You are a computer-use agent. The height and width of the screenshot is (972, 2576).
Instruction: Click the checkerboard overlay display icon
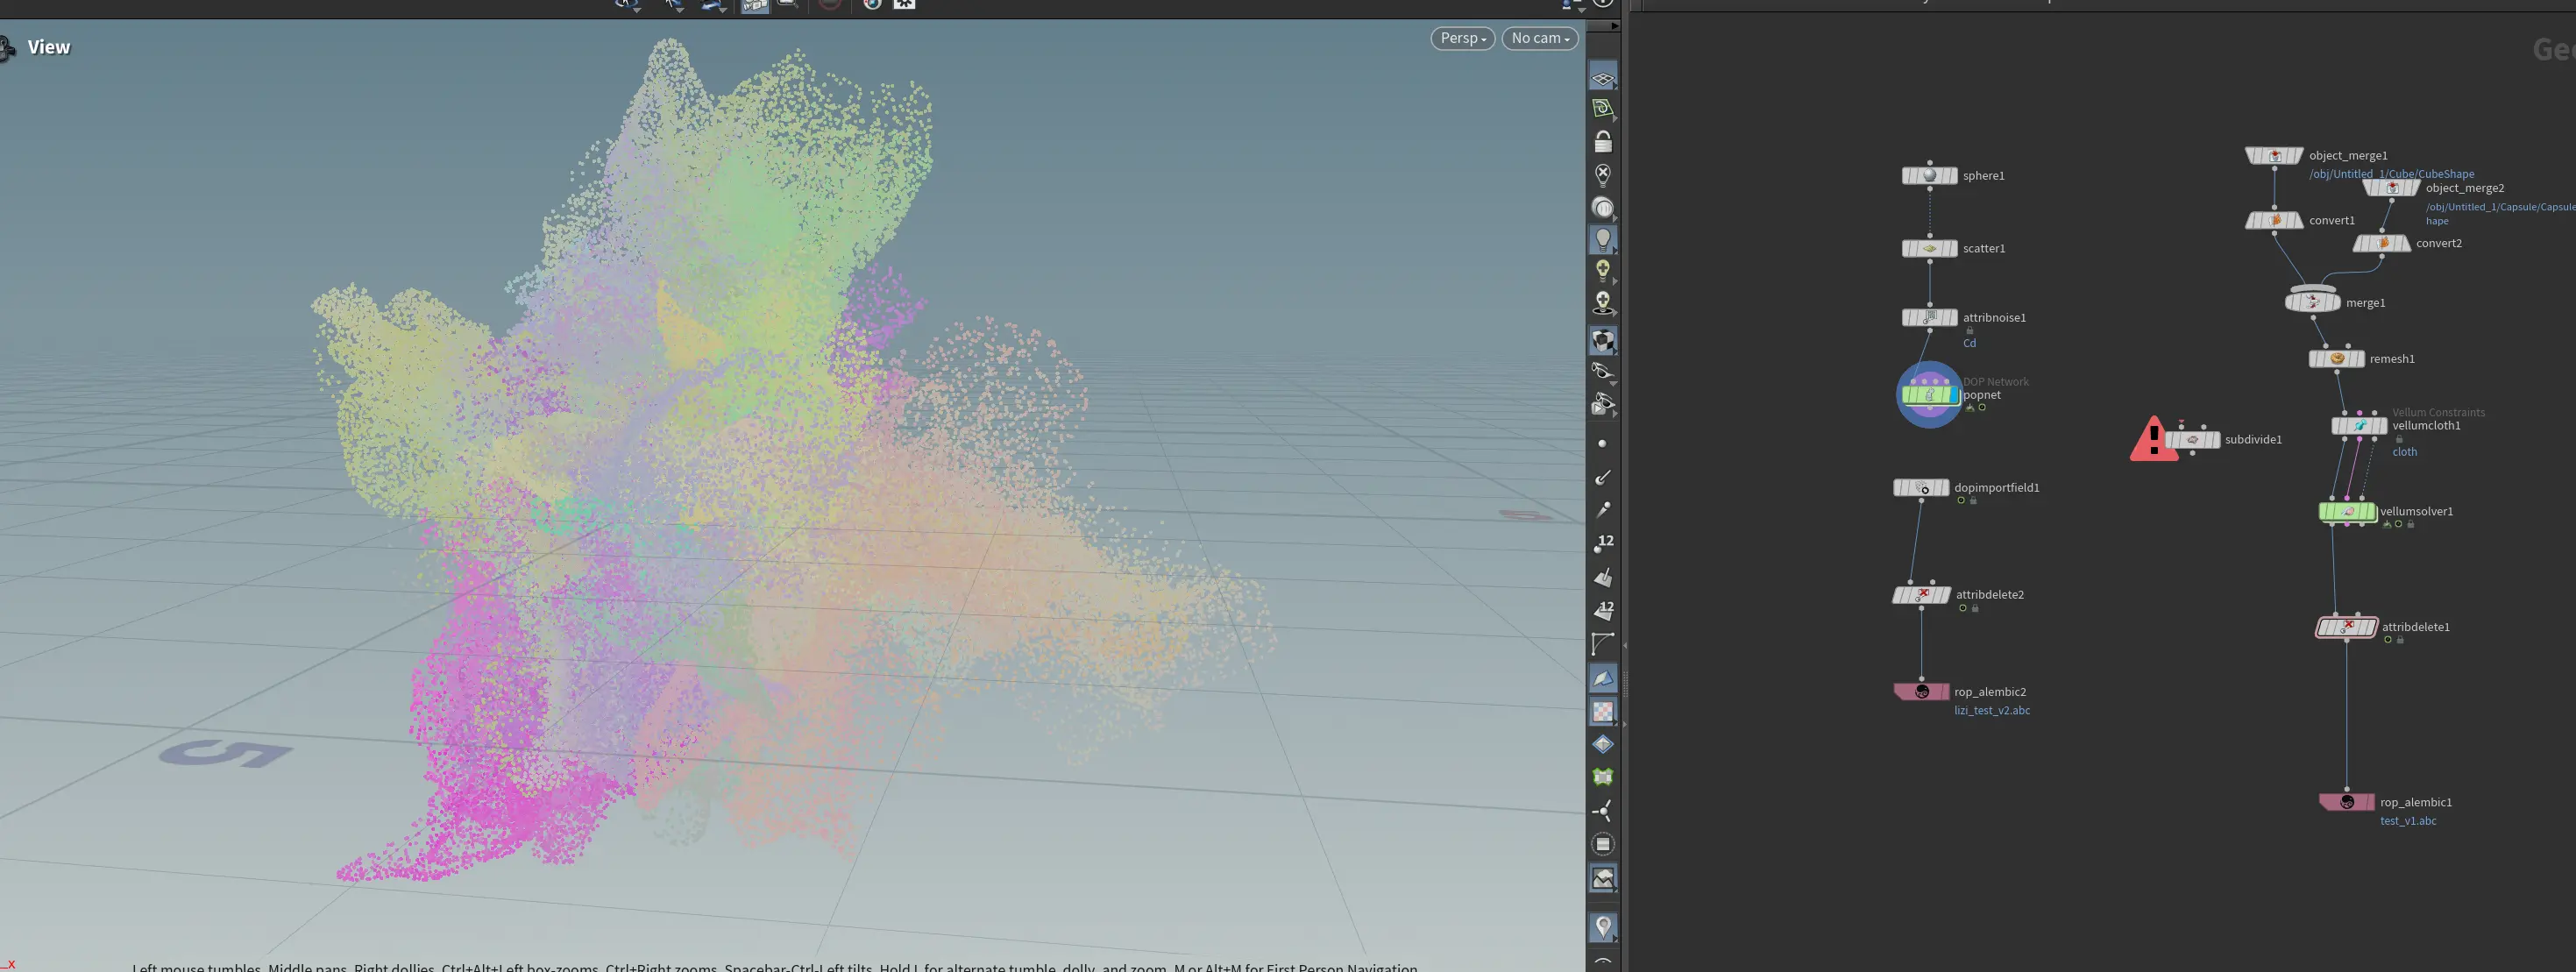tap(1603, 711)
